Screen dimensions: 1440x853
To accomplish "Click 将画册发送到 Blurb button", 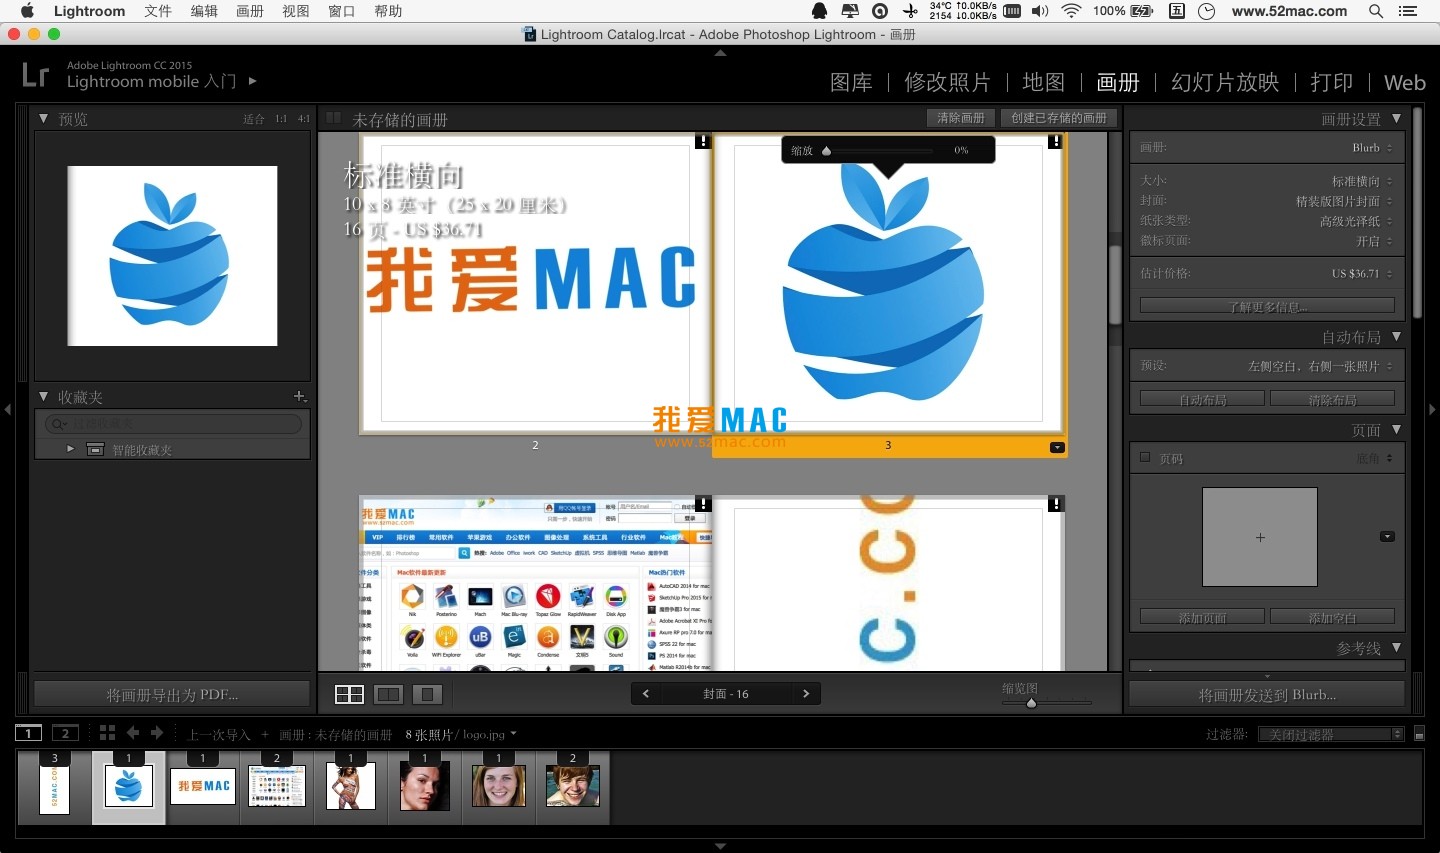I will click(x=1267, y=694).
